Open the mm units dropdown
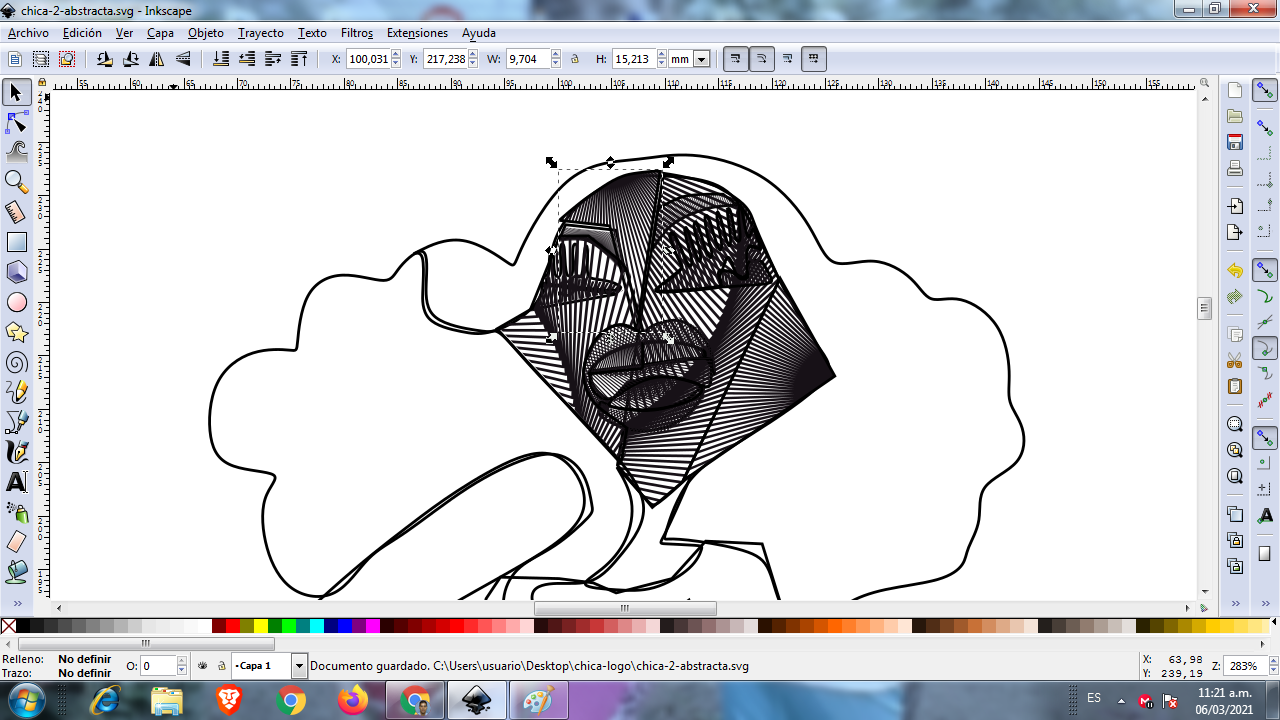The width and height of the screenshot is (1280, 720). click(701, 59)
